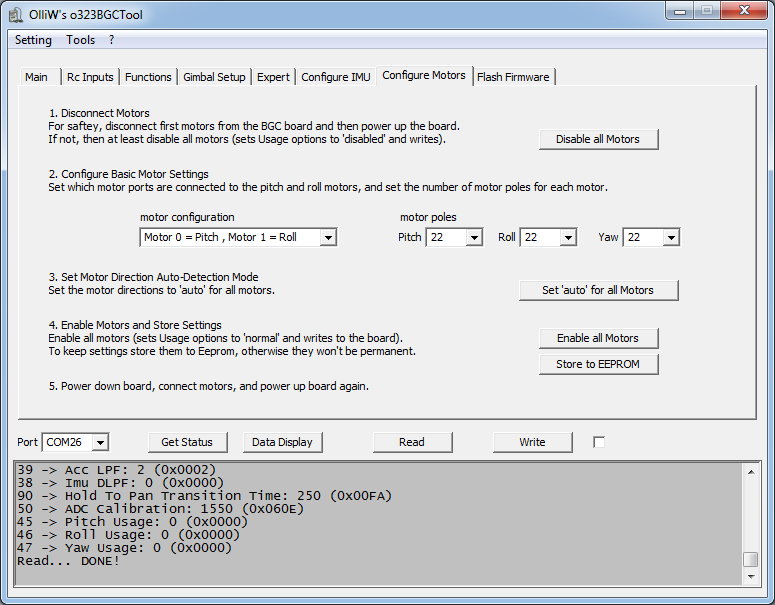The height and width of the screenshot is (605, 775).
Task: Go to the Flash Firmware tab
Action: click(x=513, y=77)
